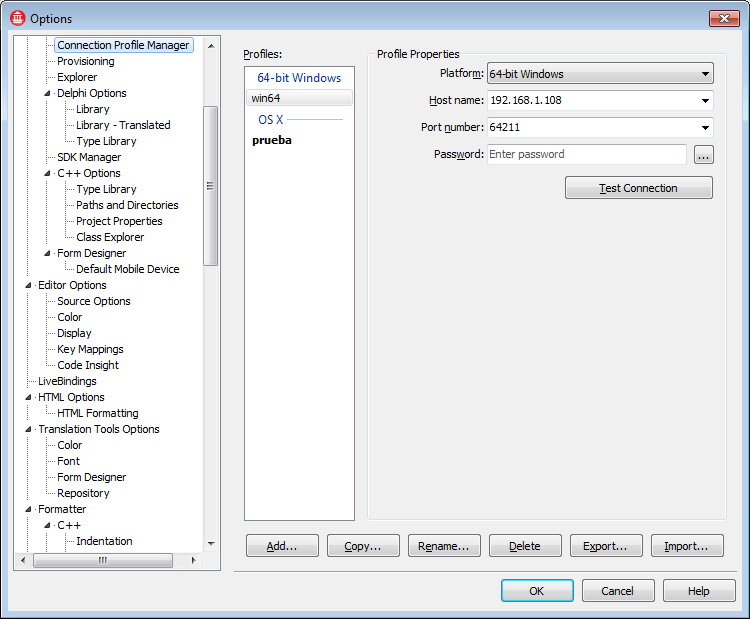
Task: Click the Add... button
Action: point(282,546)
